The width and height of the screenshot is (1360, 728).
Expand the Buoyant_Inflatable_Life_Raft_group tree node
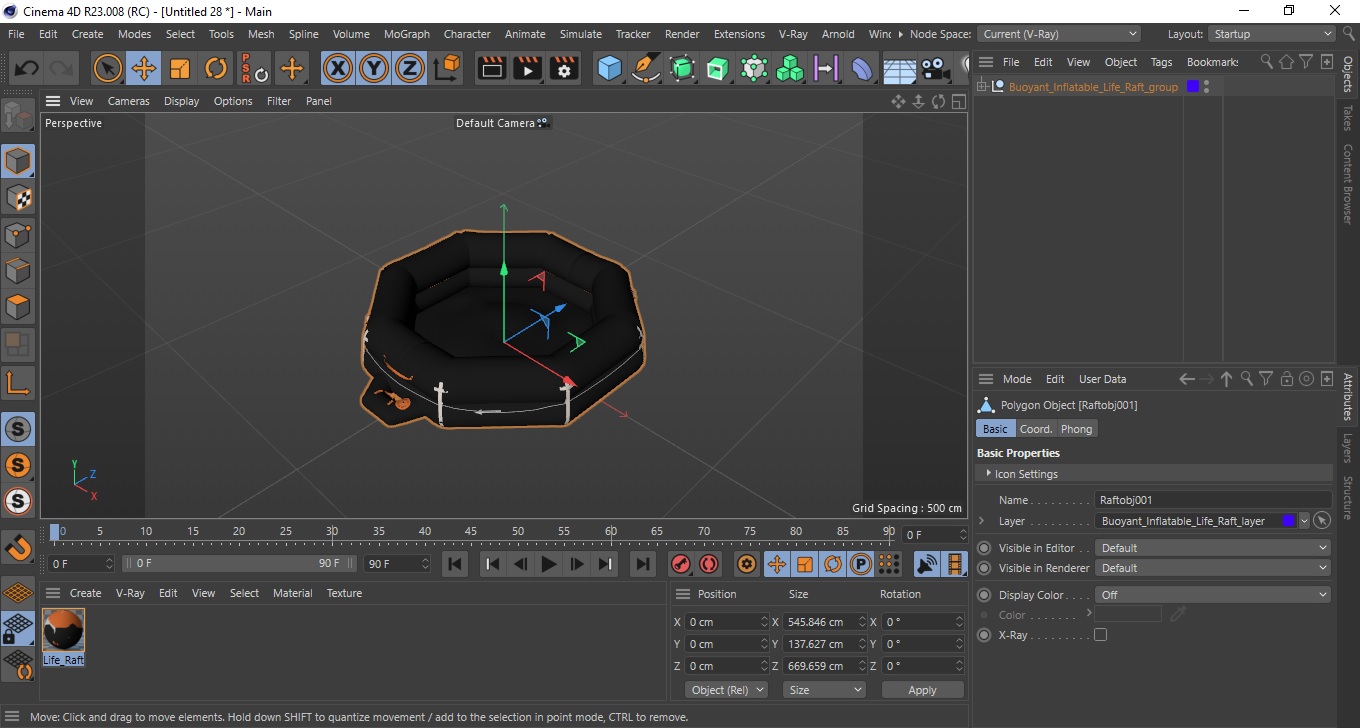[x=982, y=87]
